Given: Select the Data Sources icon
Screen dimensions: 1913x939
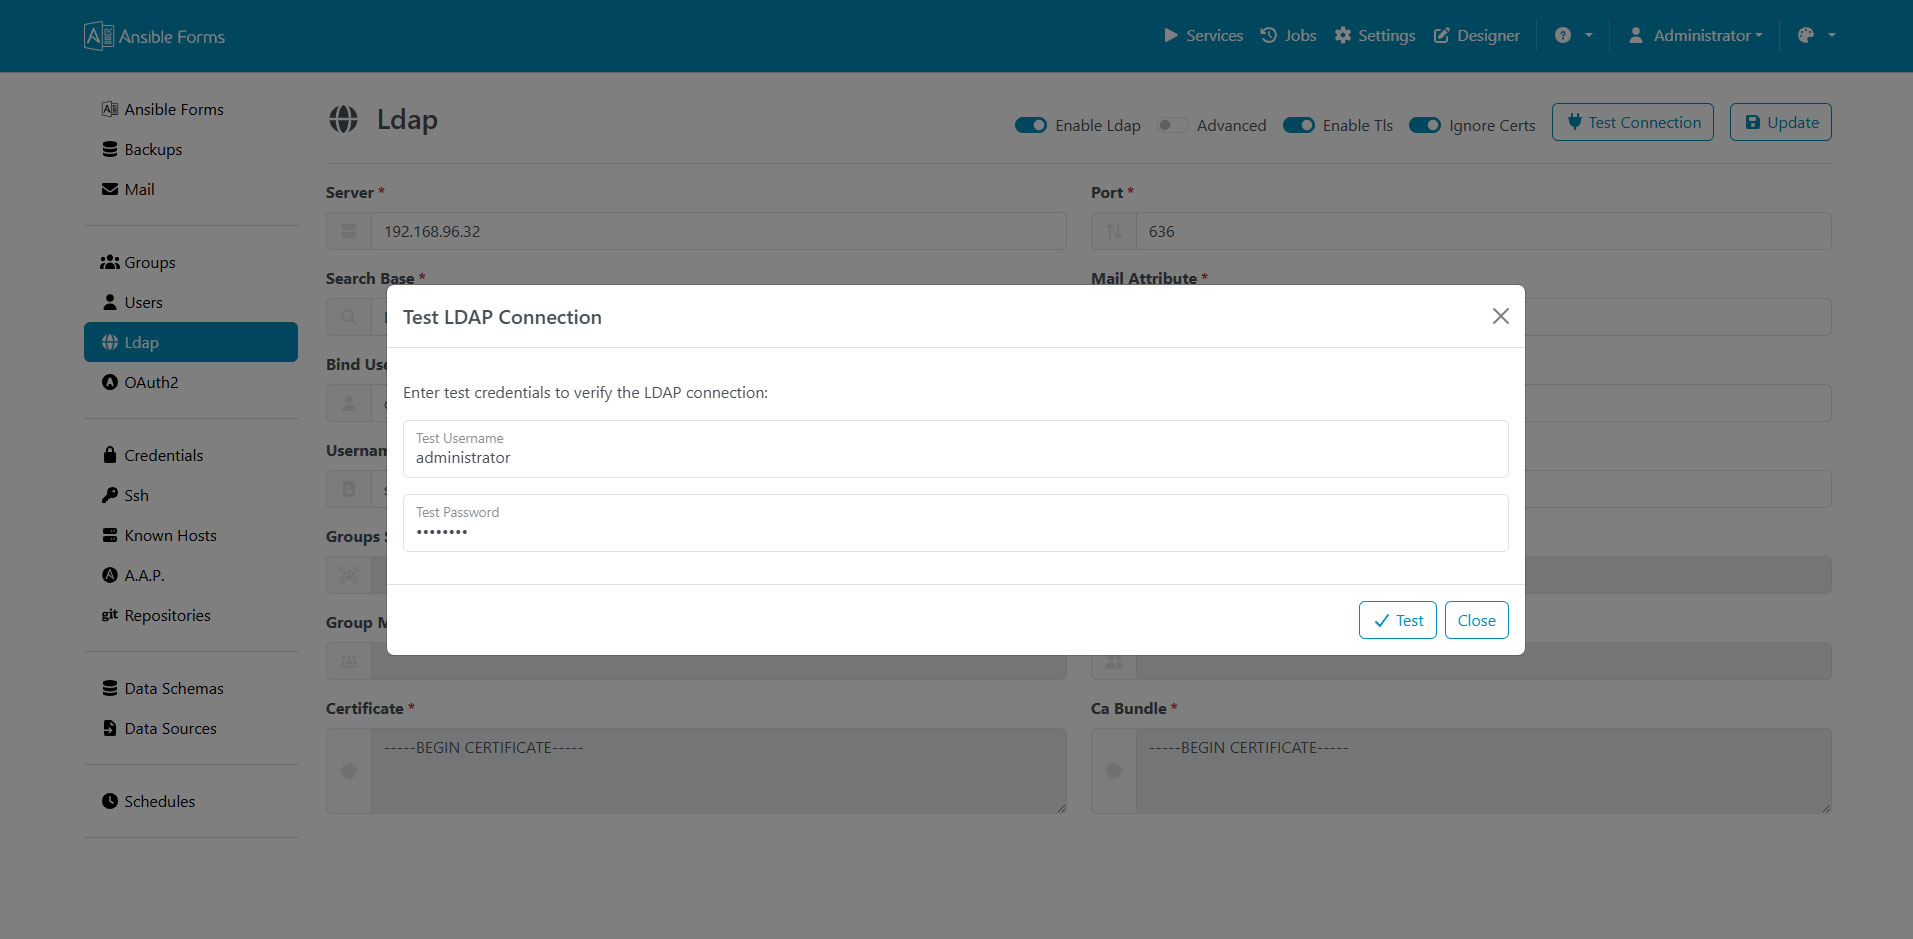Looking at the screenshot, I should 110,728.
